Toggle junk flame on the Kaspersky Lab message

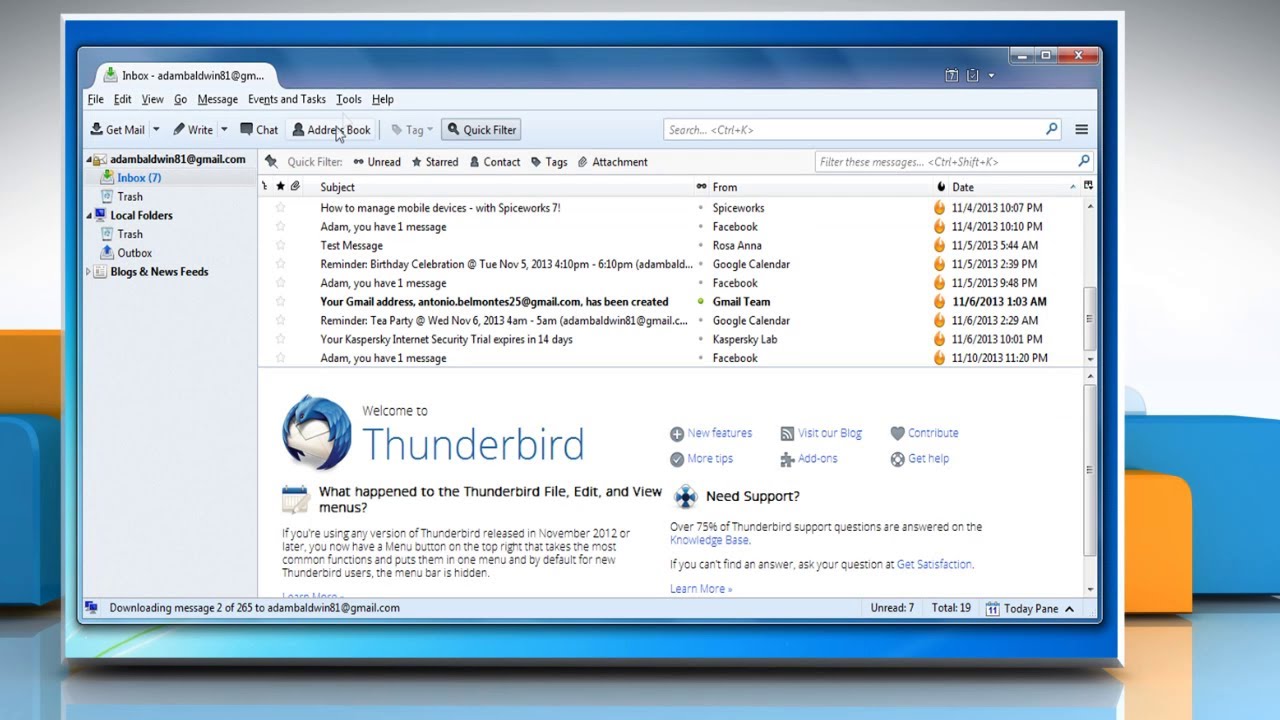939,339
